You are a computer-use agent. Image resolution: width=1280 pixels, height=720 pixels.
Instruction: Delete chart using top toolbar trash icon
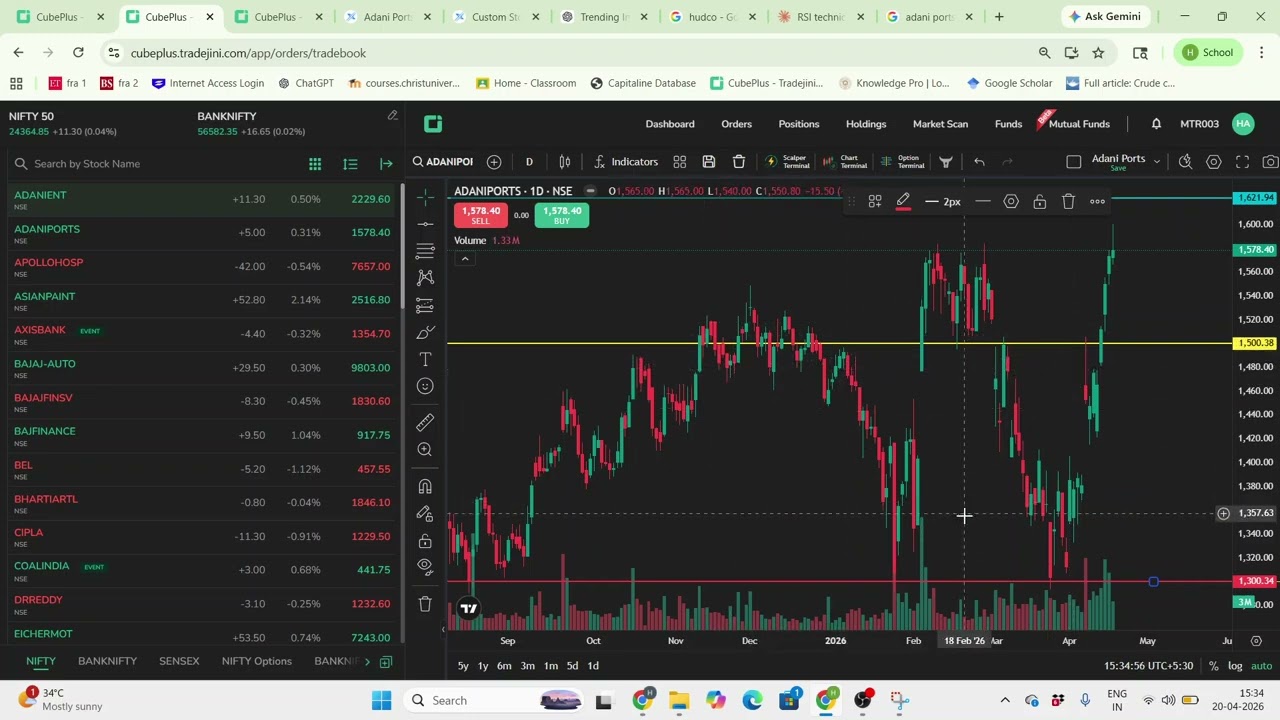[x=739, y=162]
